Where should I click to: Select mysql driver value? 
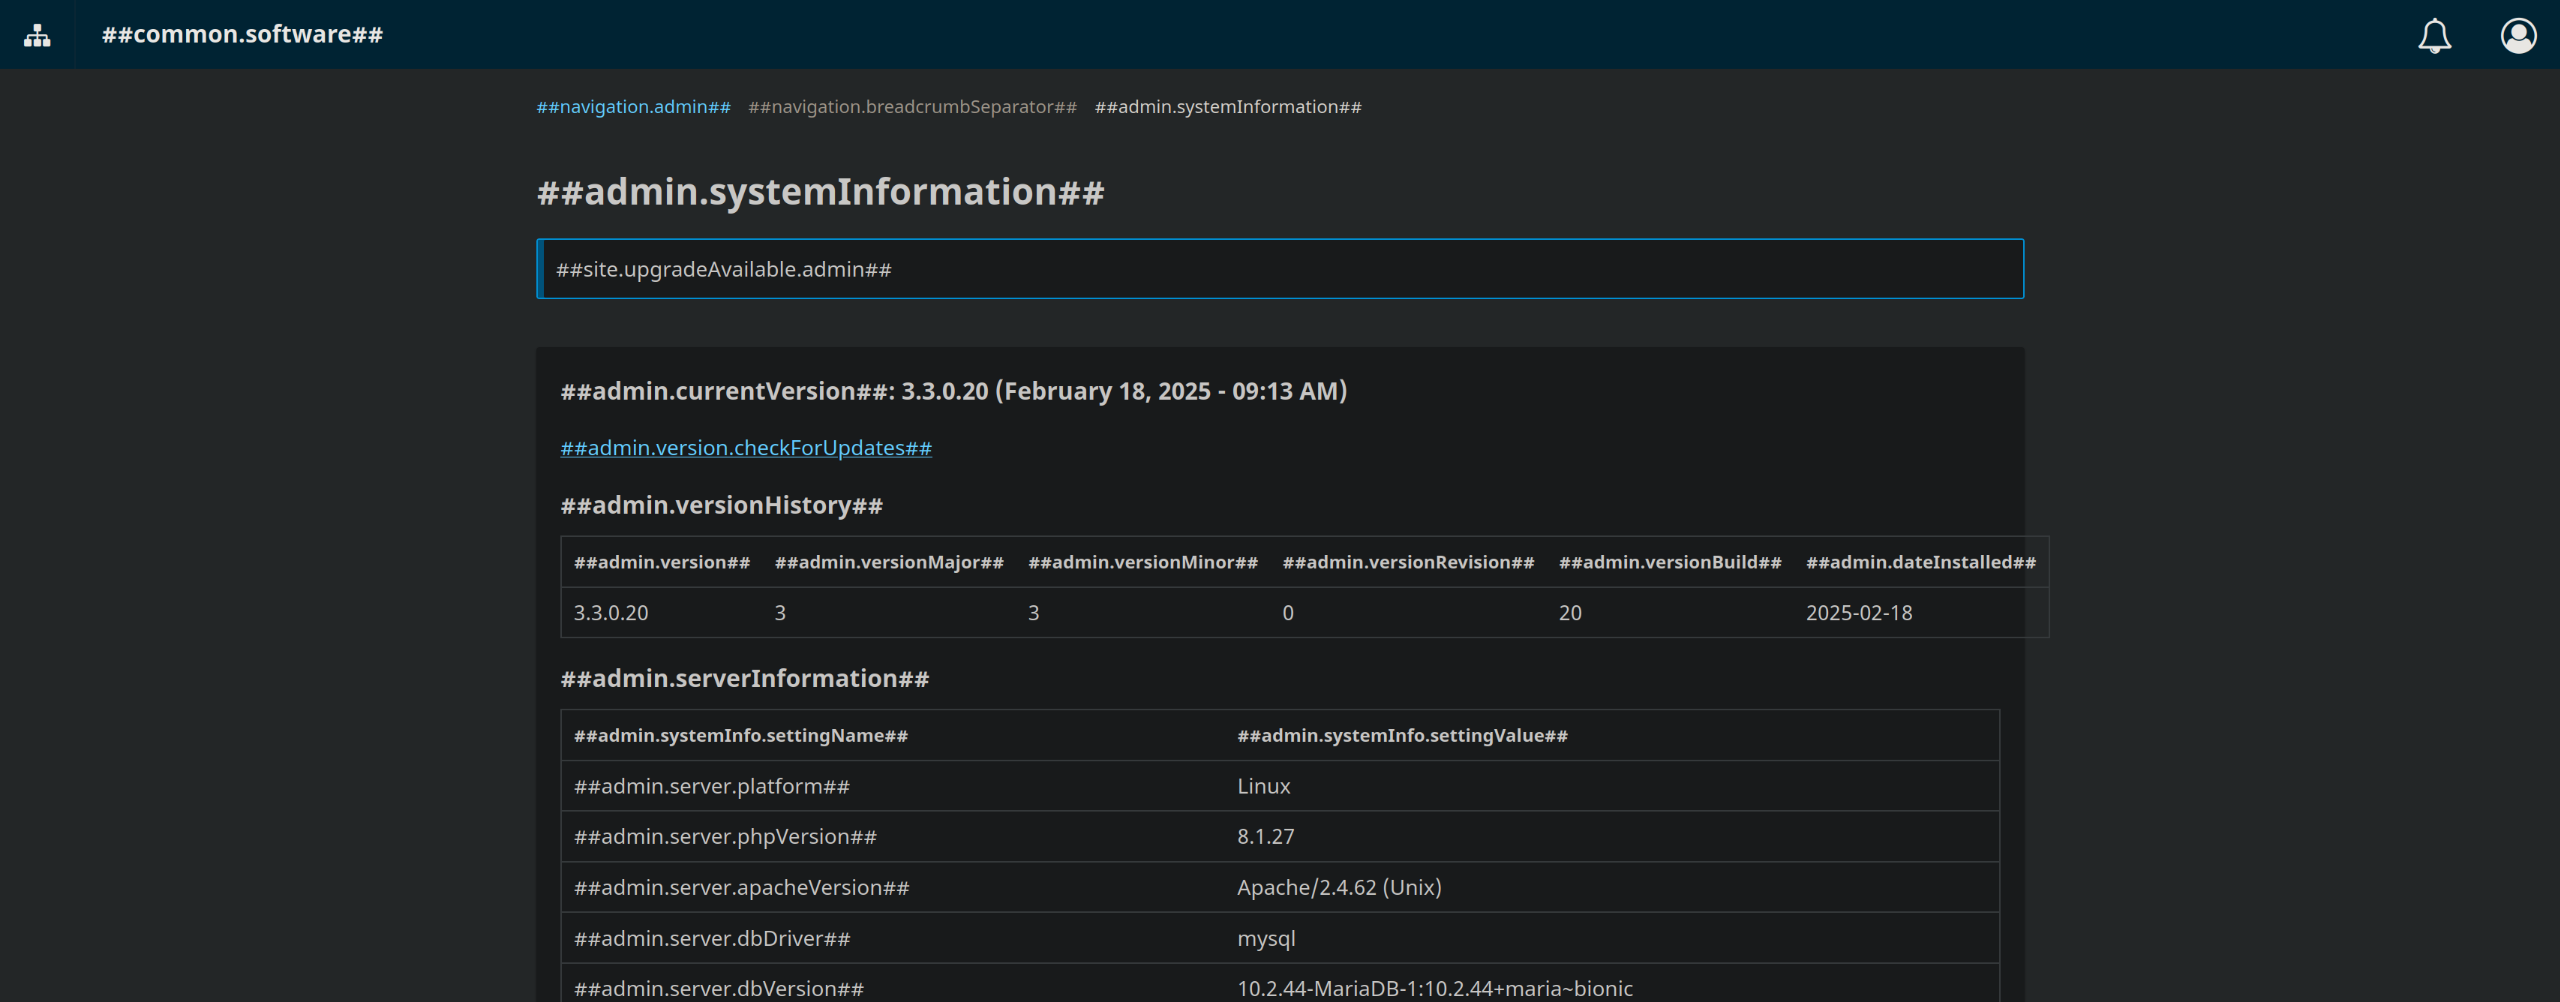coord(1266,939)
